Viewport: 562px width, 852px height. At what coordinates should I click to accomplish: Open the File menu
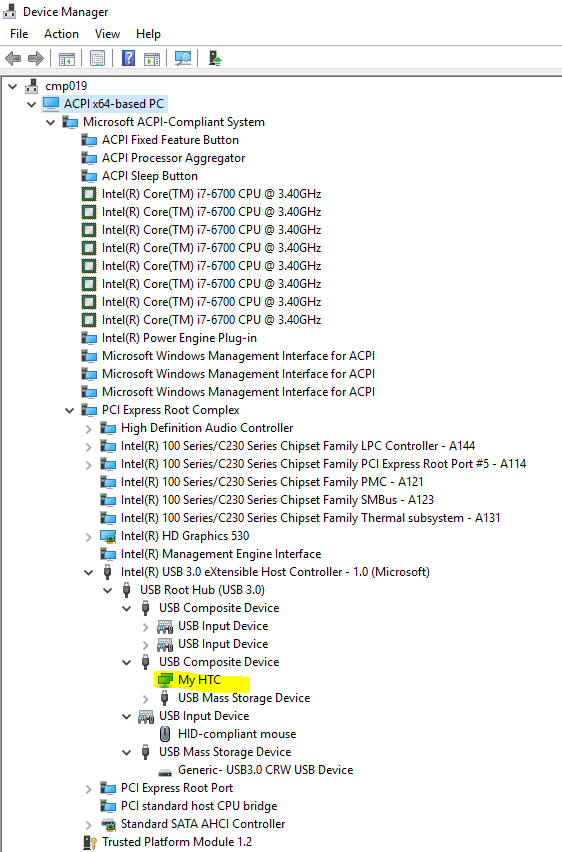(19, 34)
